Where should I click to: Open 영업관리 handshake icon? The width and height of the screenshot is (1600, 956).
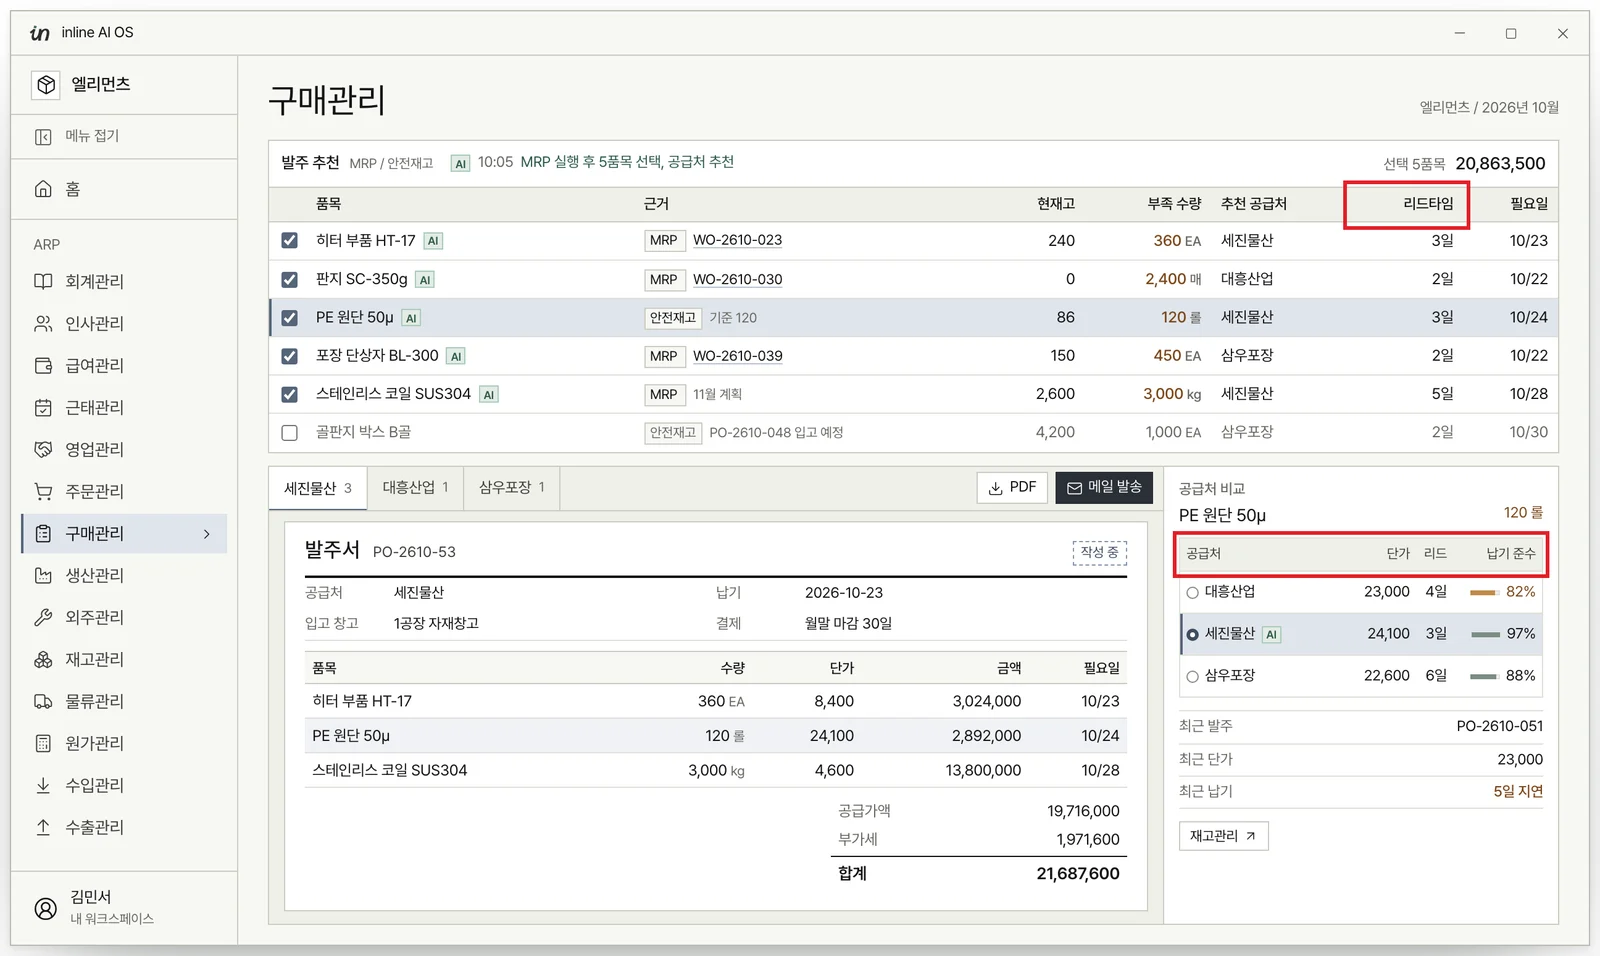click(x=43, y=450)
